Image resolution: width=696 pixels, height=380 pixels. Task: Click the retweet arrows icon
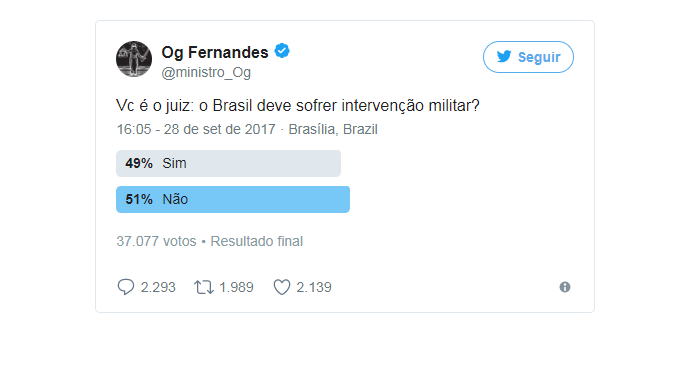pyautogui.click(x=204, y=287)
